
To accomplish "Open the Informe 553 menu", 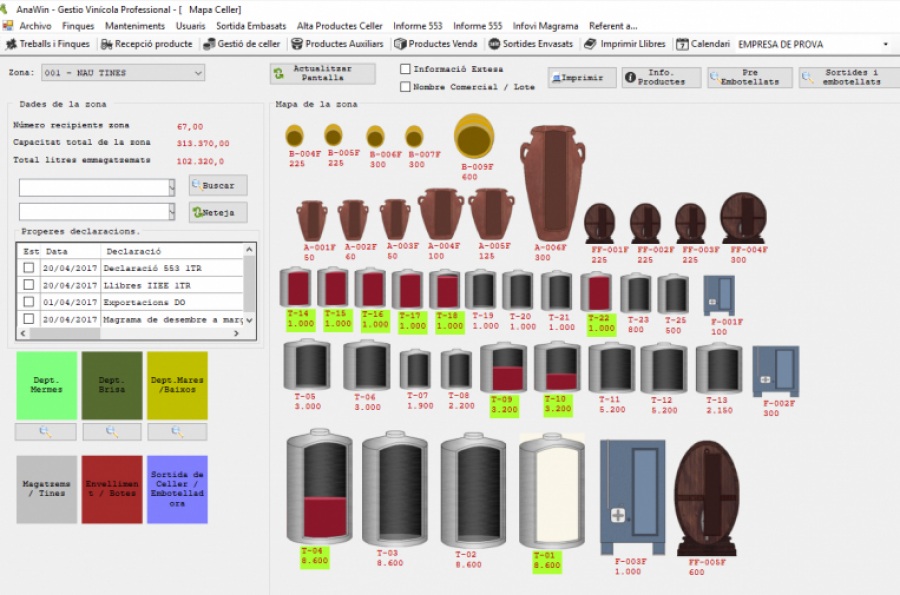I will [x=418, y=26].
